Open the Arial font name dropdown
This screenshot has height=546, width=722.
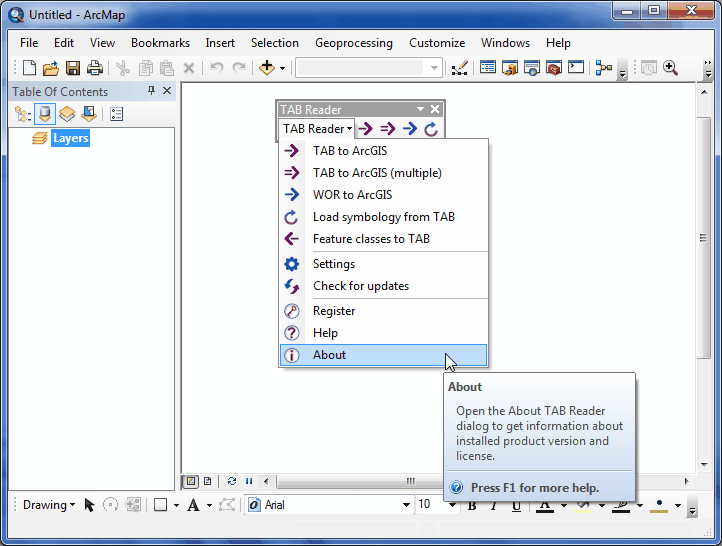click(406, 505)
